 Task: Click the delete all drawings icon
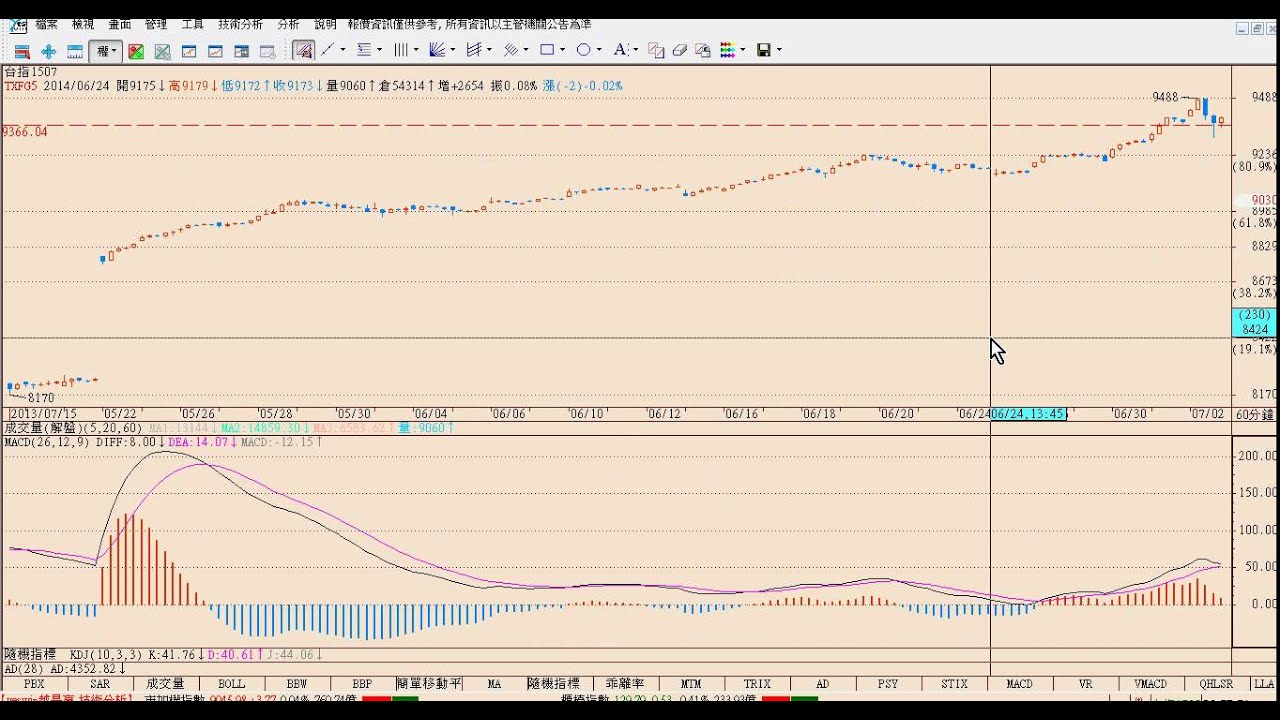pos(703,51)
